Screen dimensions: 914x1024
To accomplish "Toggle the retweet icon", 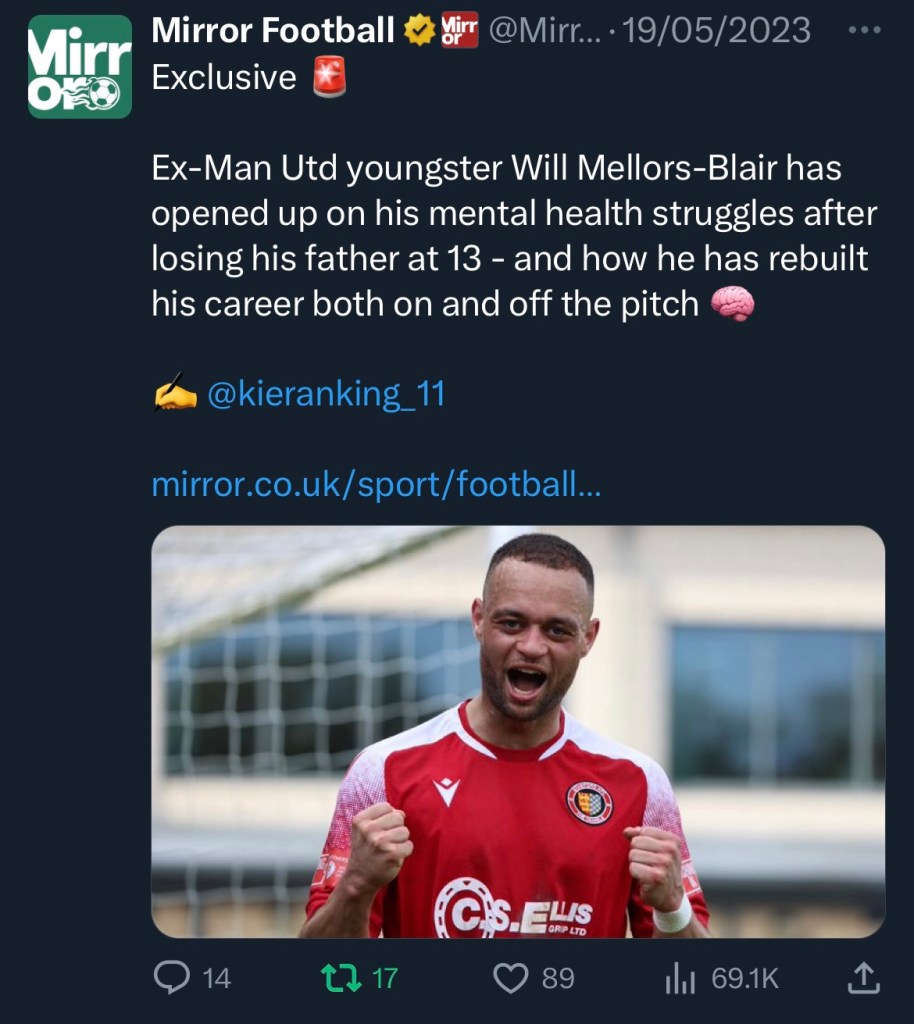I will point(342,977).
